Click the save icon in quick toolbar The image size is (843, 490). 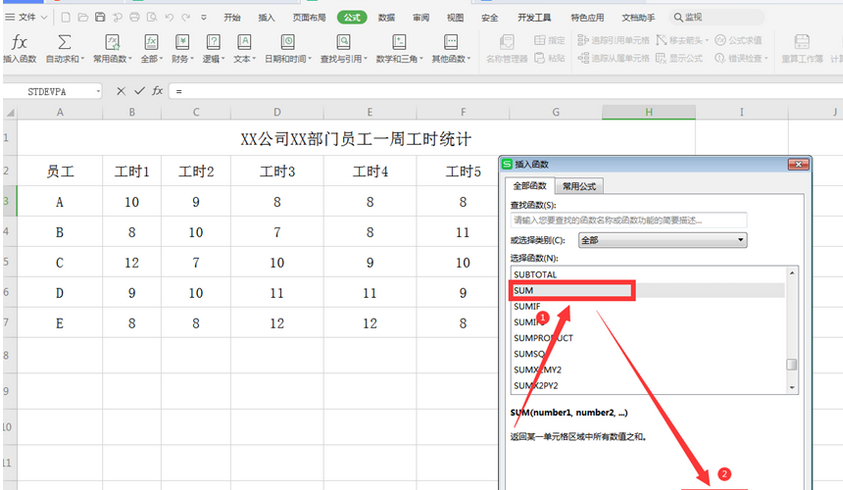coord(100,17)
